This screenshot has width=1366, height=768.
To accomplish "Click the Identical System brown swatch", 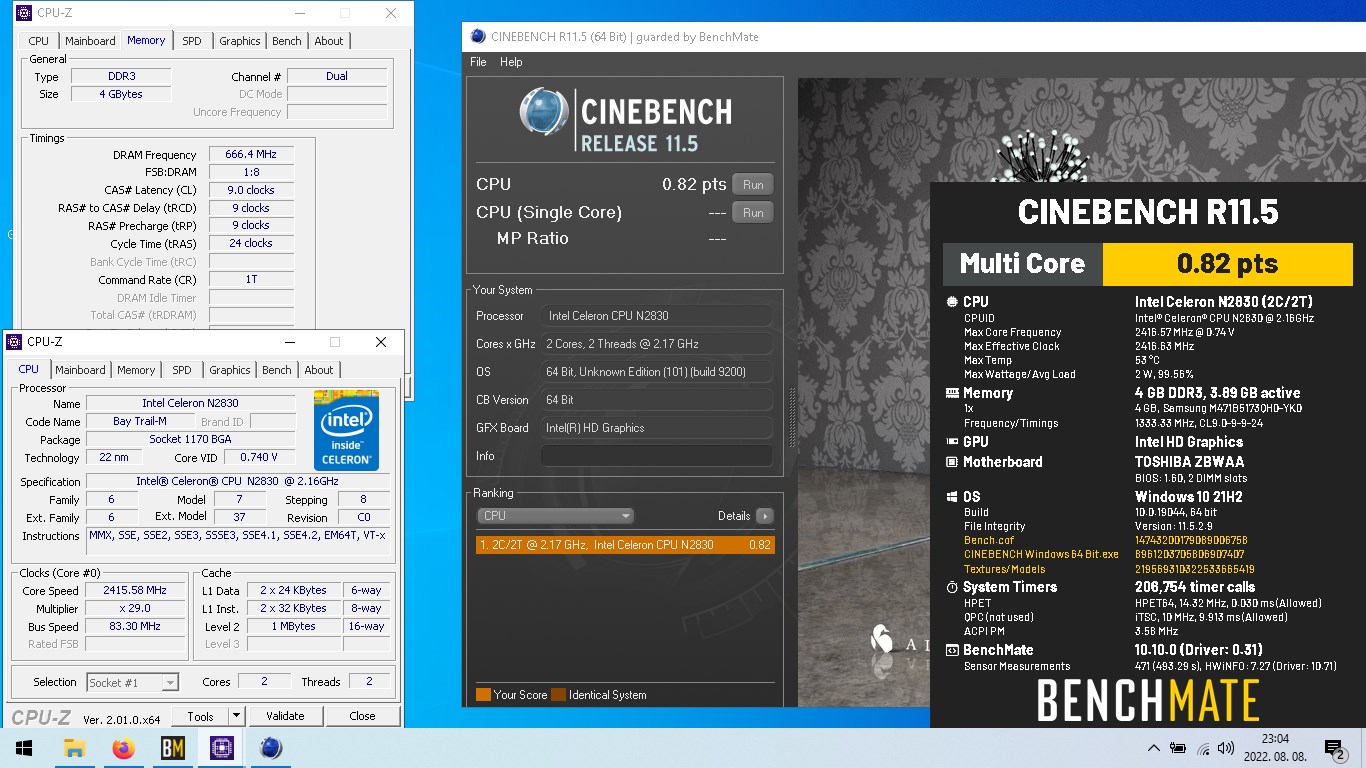I will (559, 695).
